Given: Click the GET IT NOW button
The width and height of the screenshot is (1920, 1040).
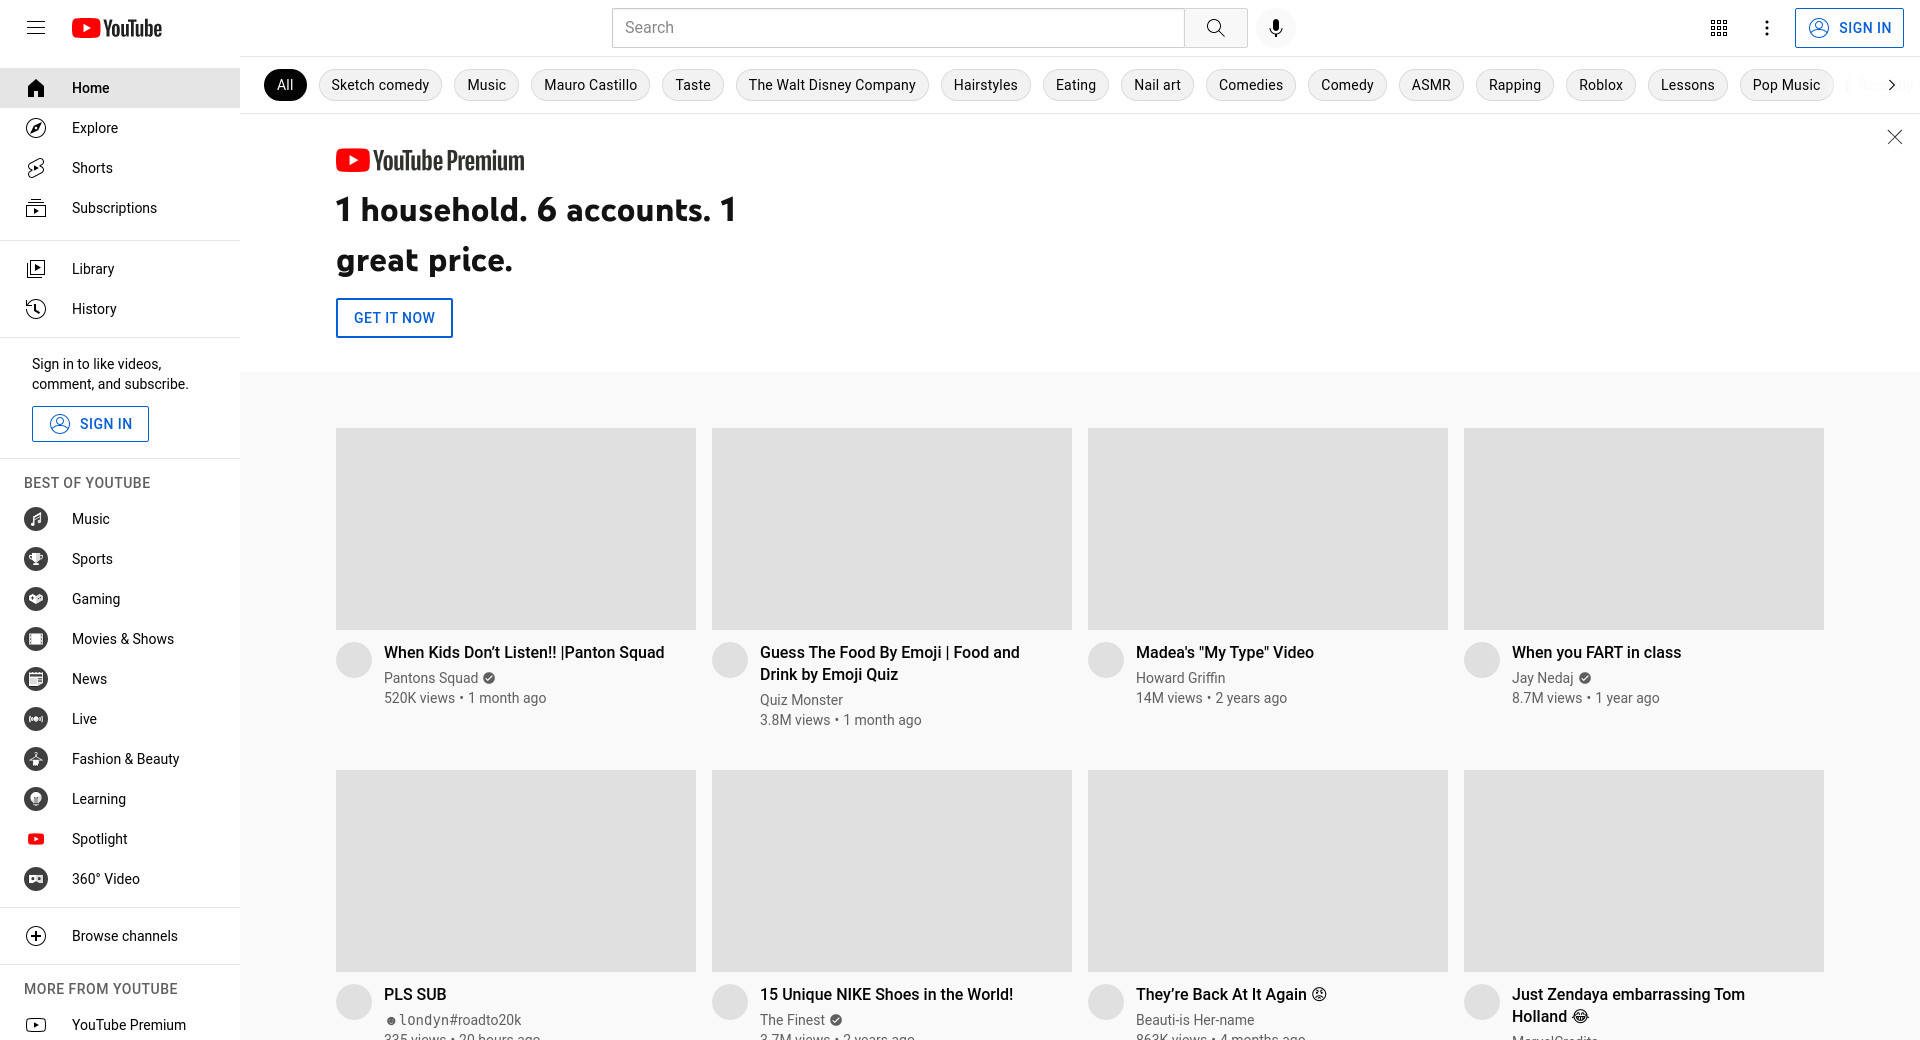Looking at the screenshot, I should [394, 318].
